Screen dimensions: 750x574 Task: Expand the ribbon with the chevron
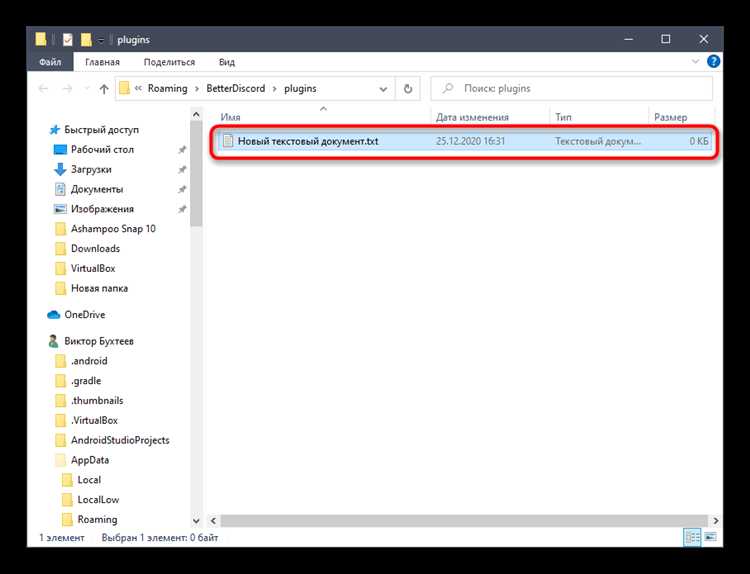(x=695, y=62)
